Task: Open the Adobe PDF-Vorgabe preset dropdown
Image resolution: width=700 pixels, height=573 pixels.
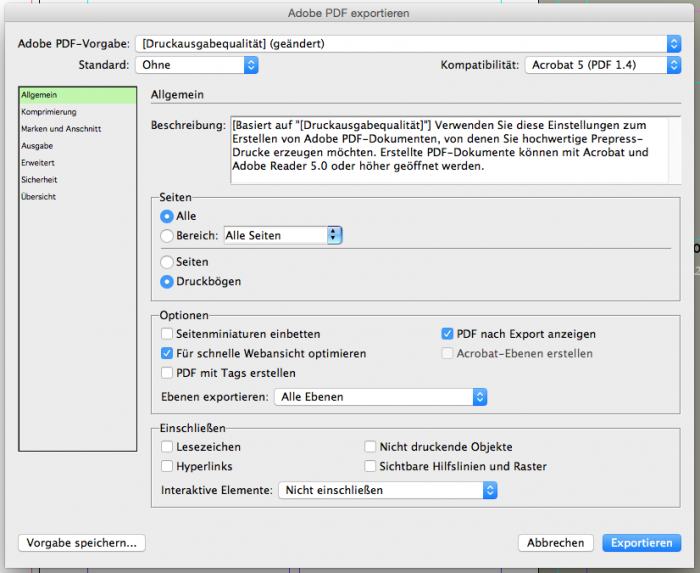Action: pos(408,44)
